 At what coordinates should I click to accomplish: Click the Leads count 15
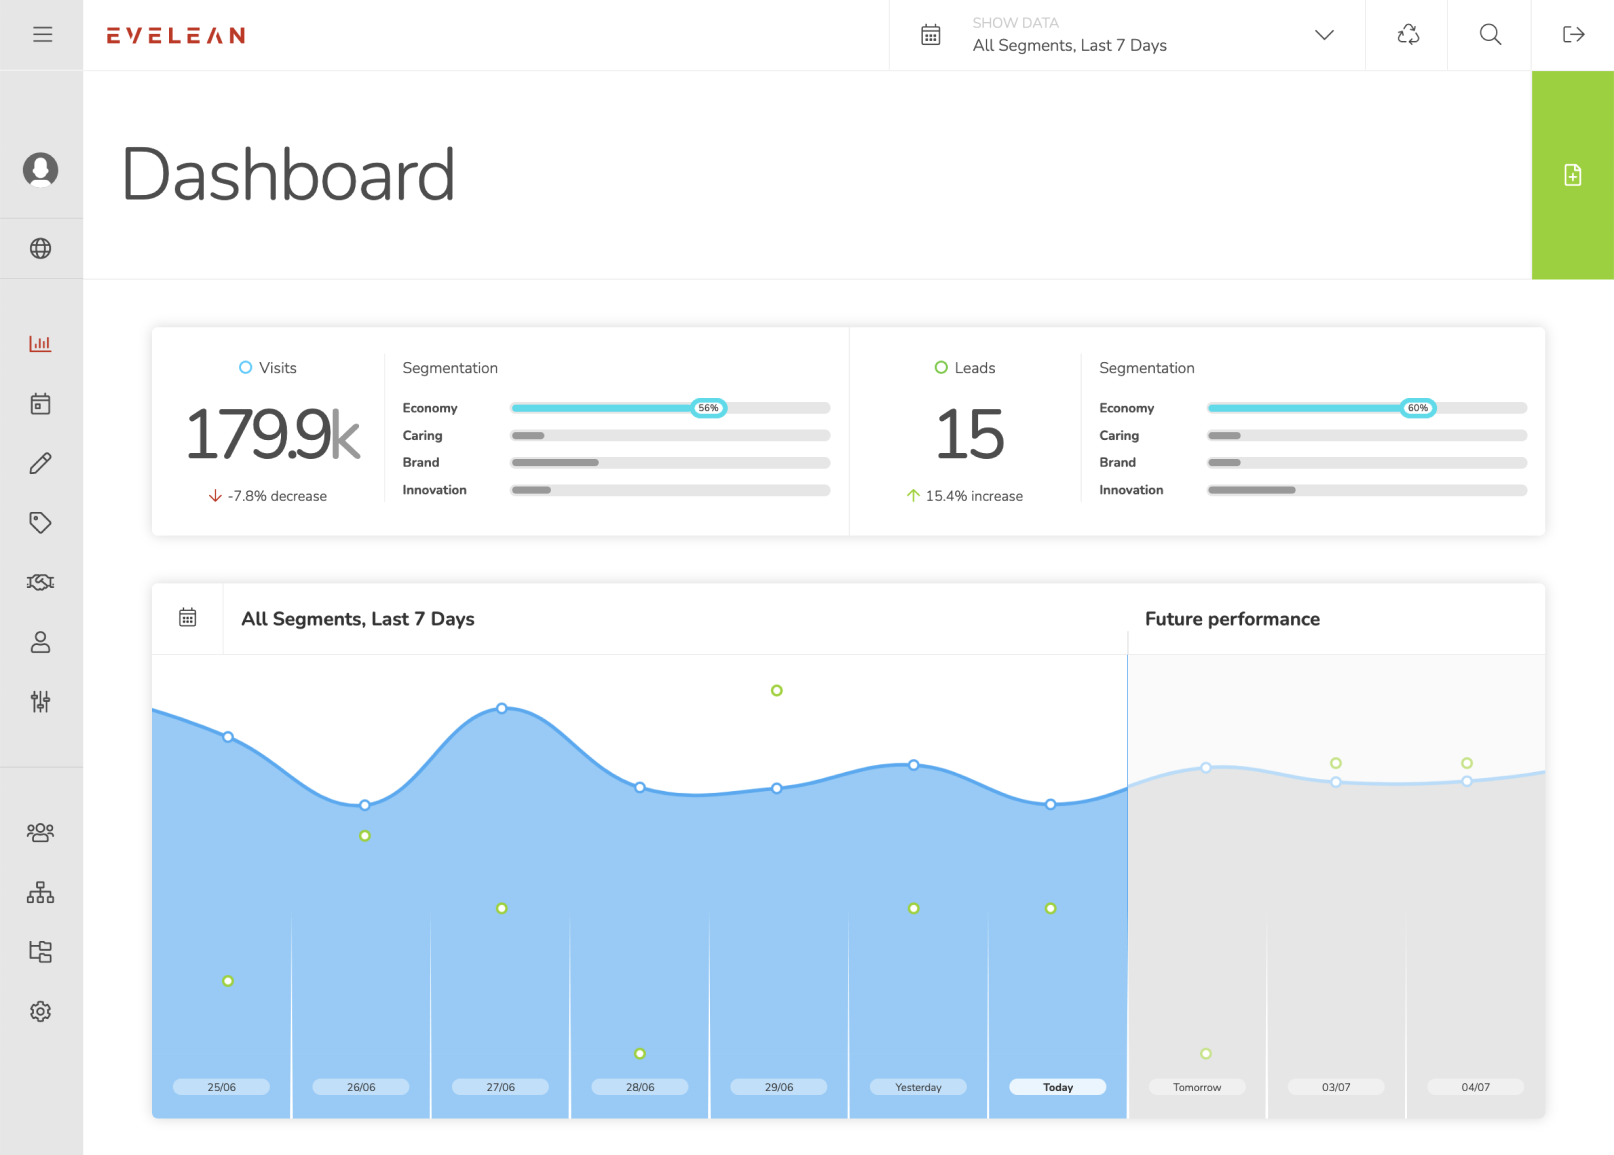[x=969, y=435]
